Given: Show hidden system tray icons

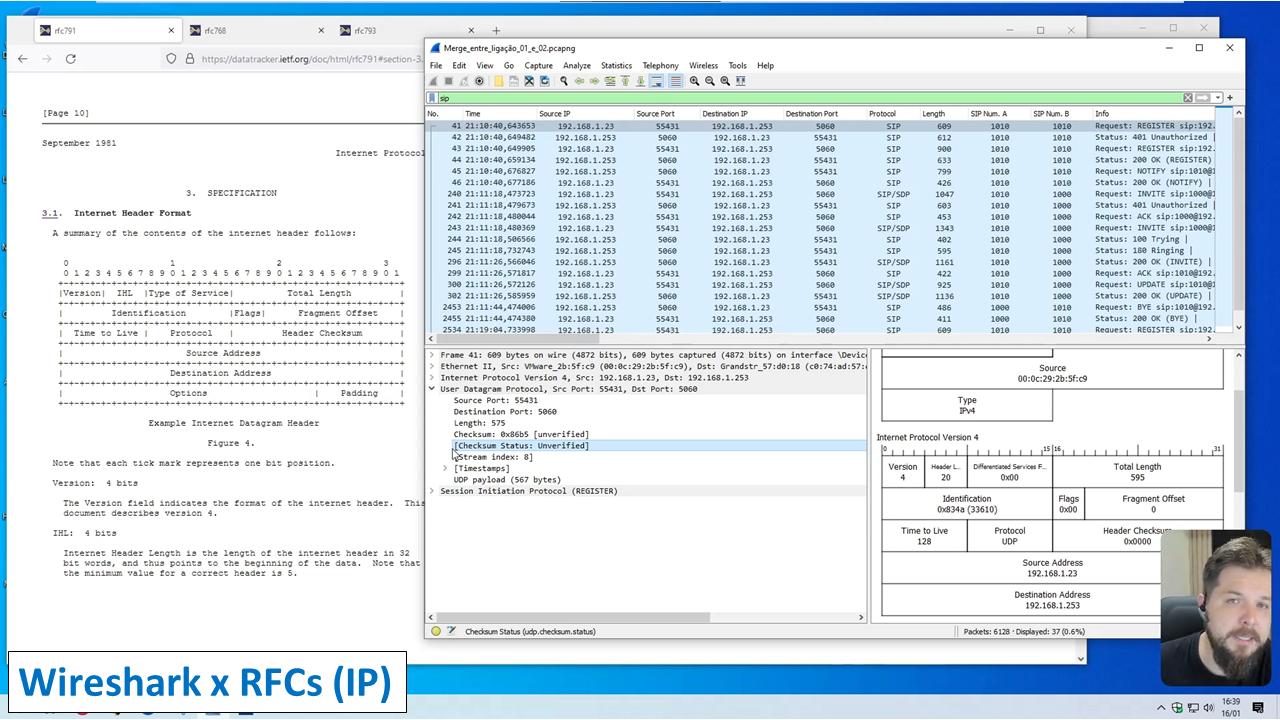Looking at the screenshot, I should pyautogui.click(x=1163, y=708).
